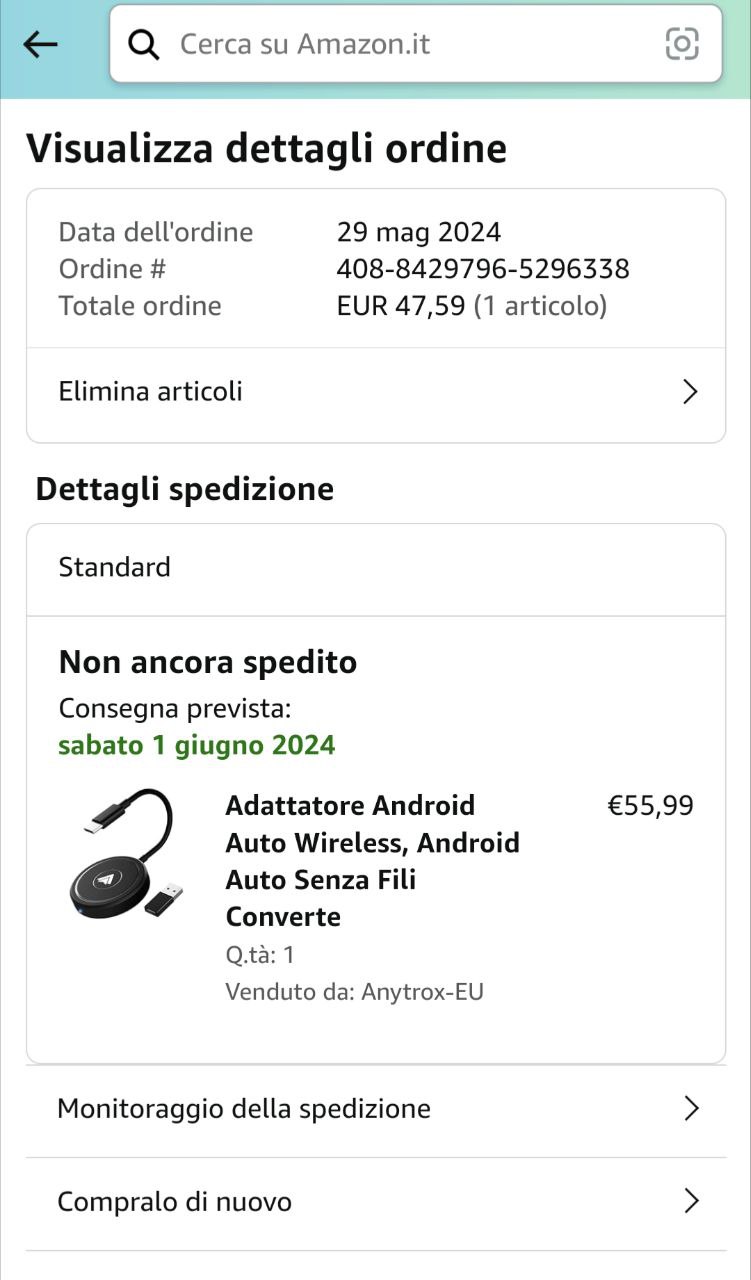Tap the €55,99 item price
The width and height of the screenshot is (751, 1280).
click(650, 806)
